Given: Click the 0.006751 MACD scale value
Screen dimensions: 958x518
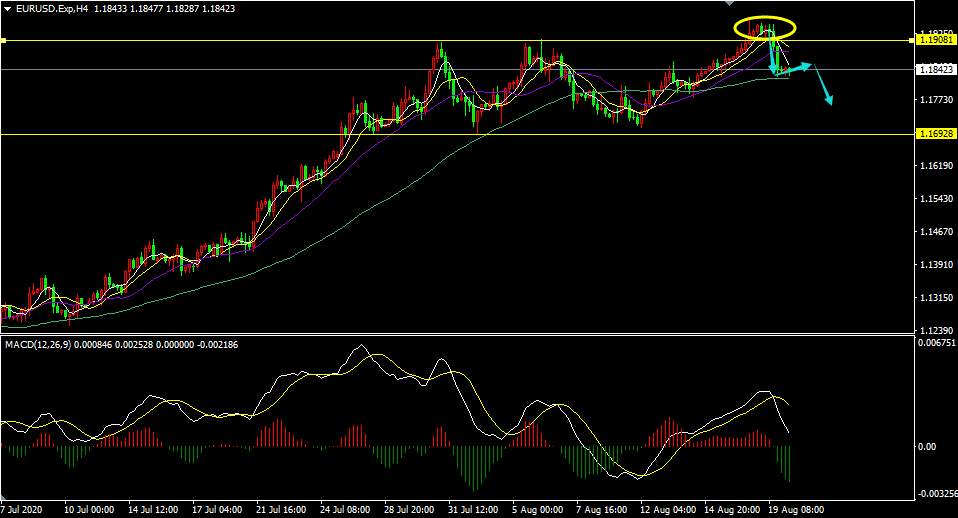Looking at the screenshot, I should [x=936, y=343].
